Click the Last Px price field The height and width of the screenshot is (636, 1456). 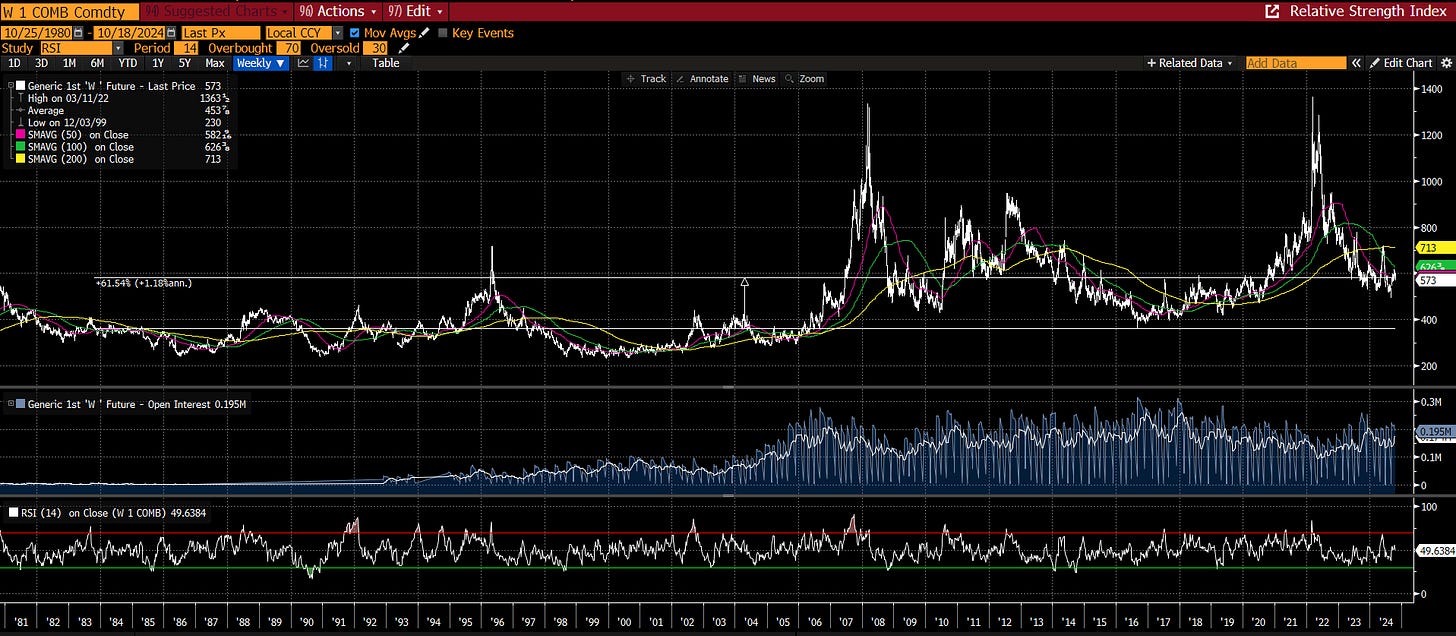point(220,33)
